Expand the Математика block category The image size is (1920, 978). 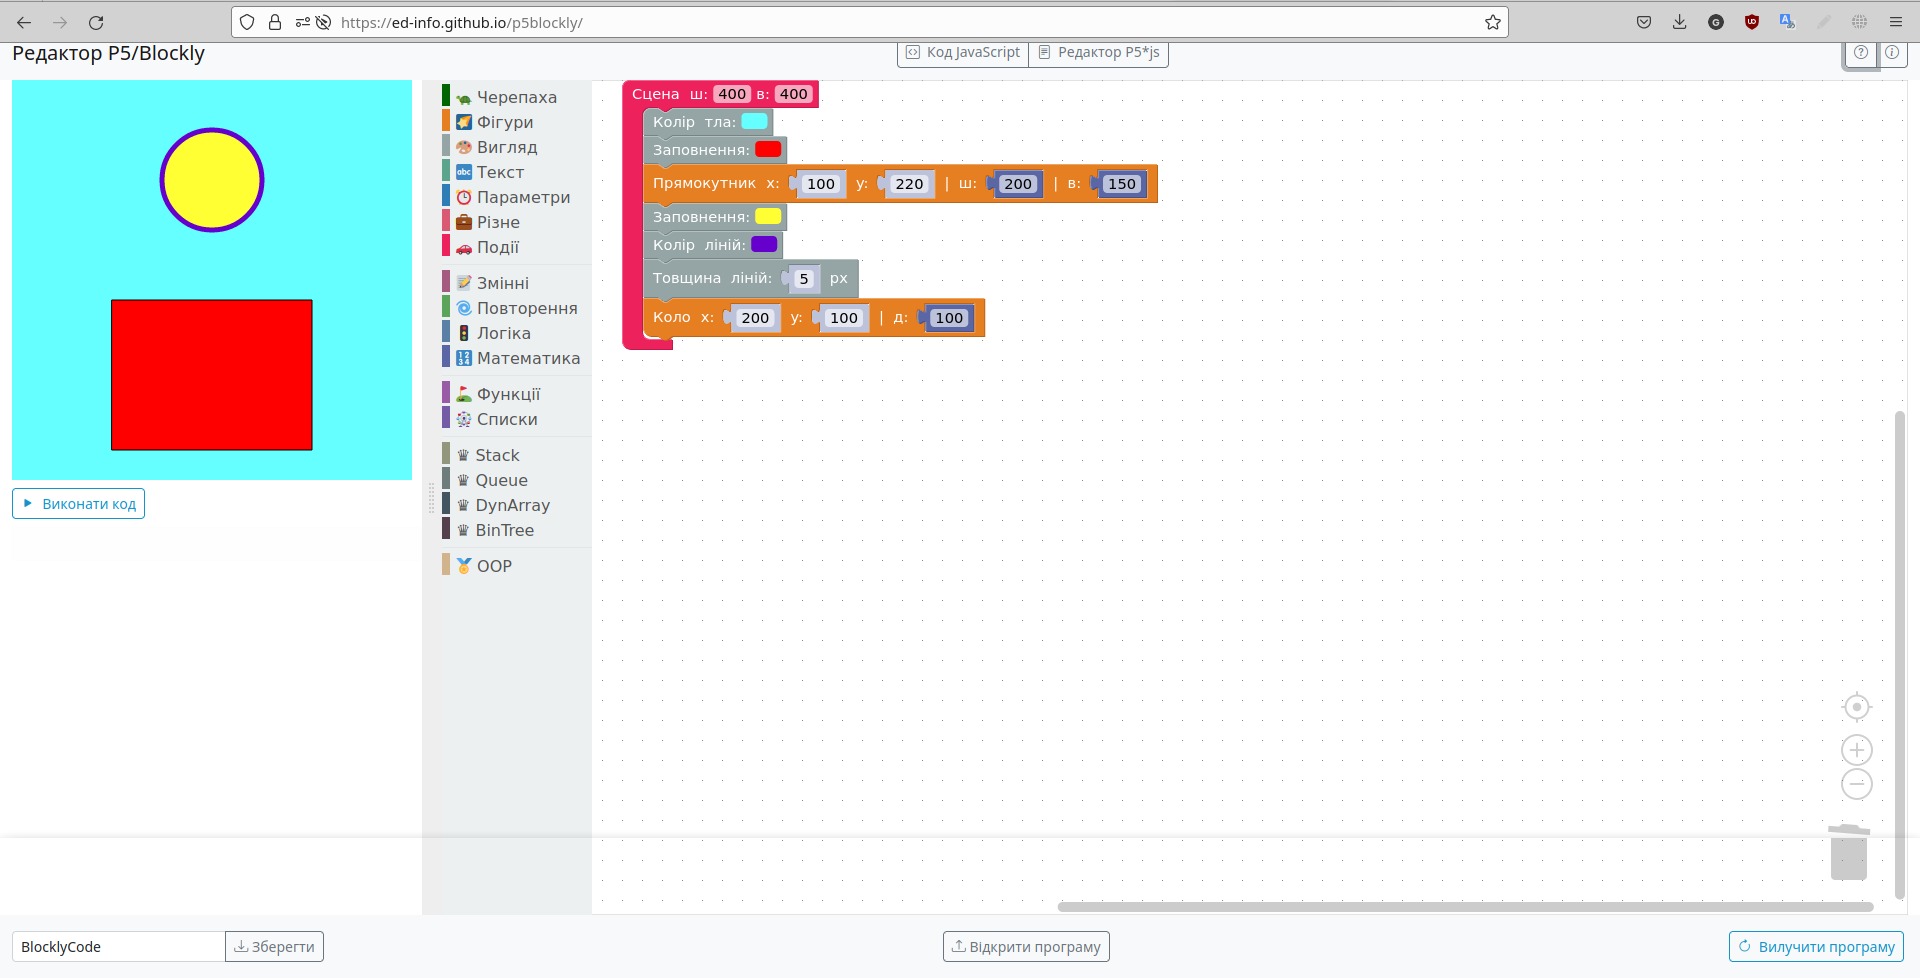tap(527, 358)
